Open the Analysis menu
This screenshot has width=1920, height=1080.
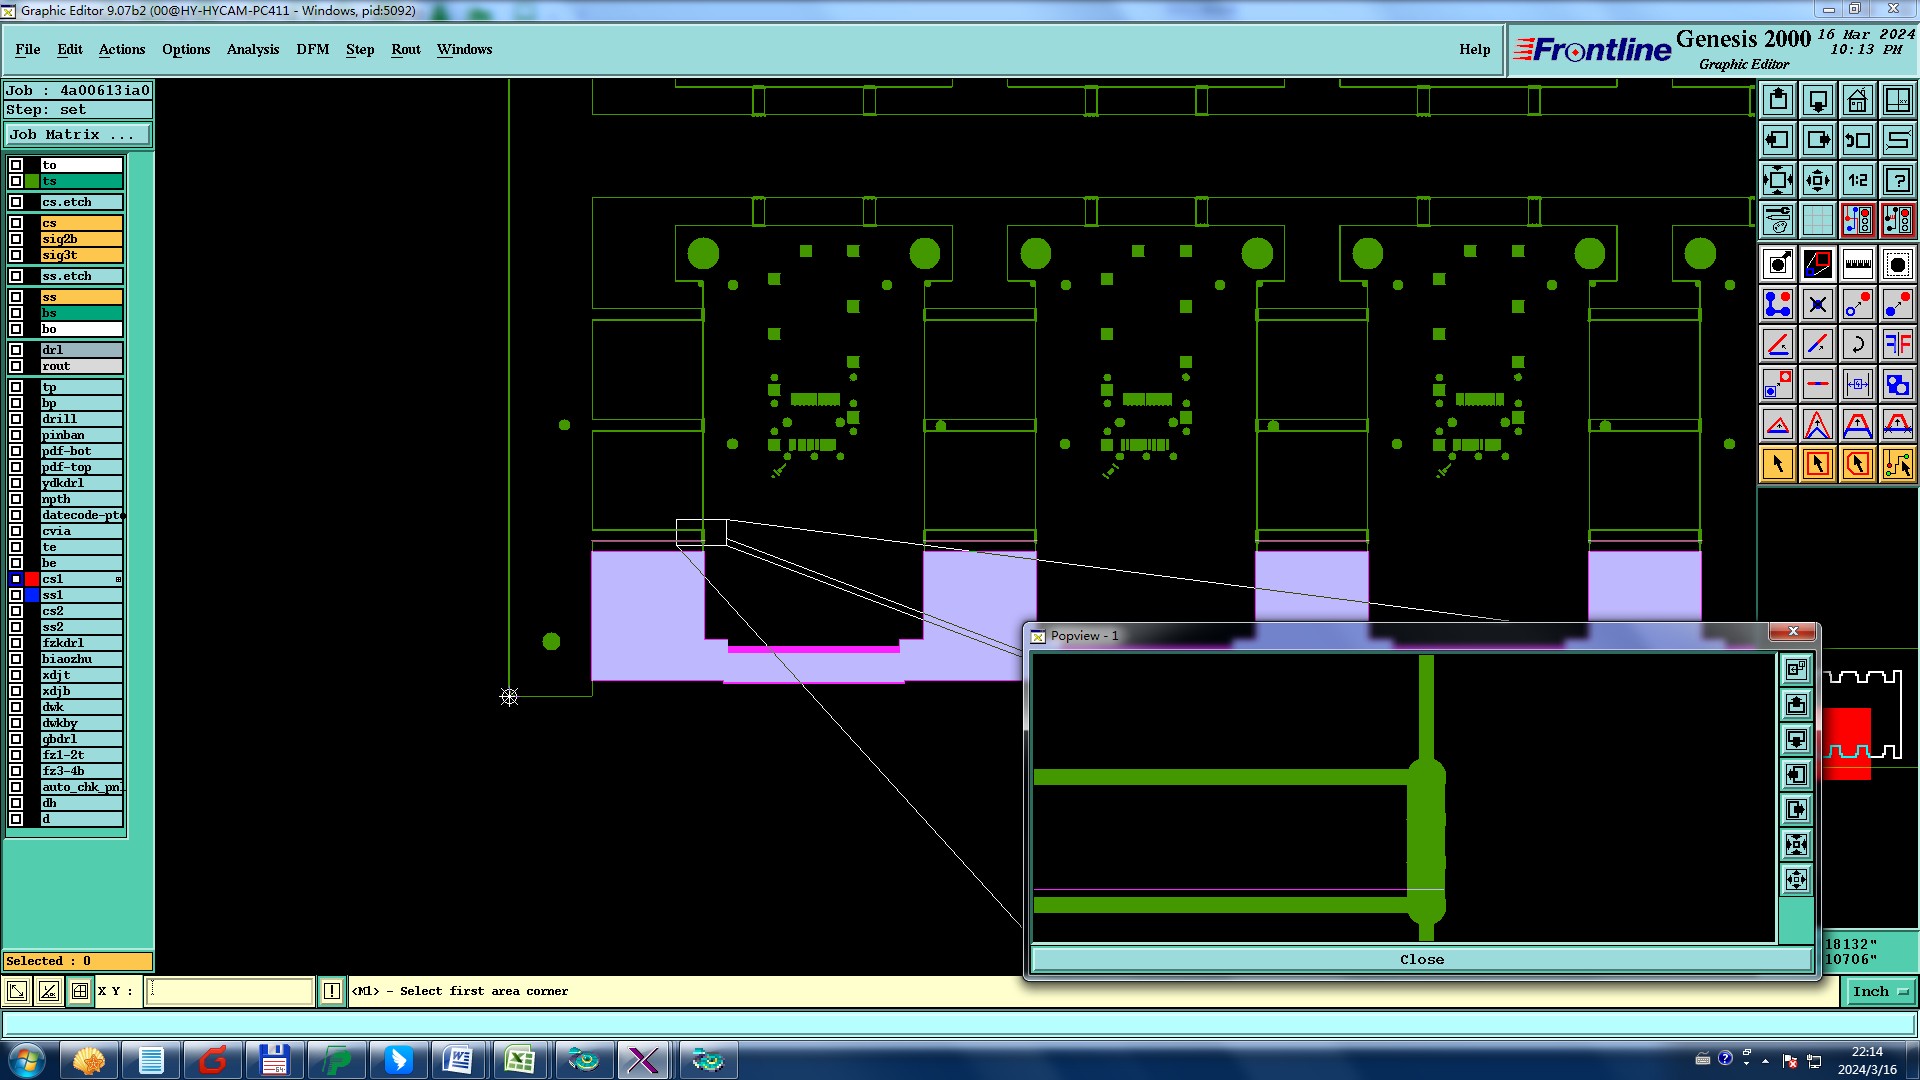(x=252, y=49)
